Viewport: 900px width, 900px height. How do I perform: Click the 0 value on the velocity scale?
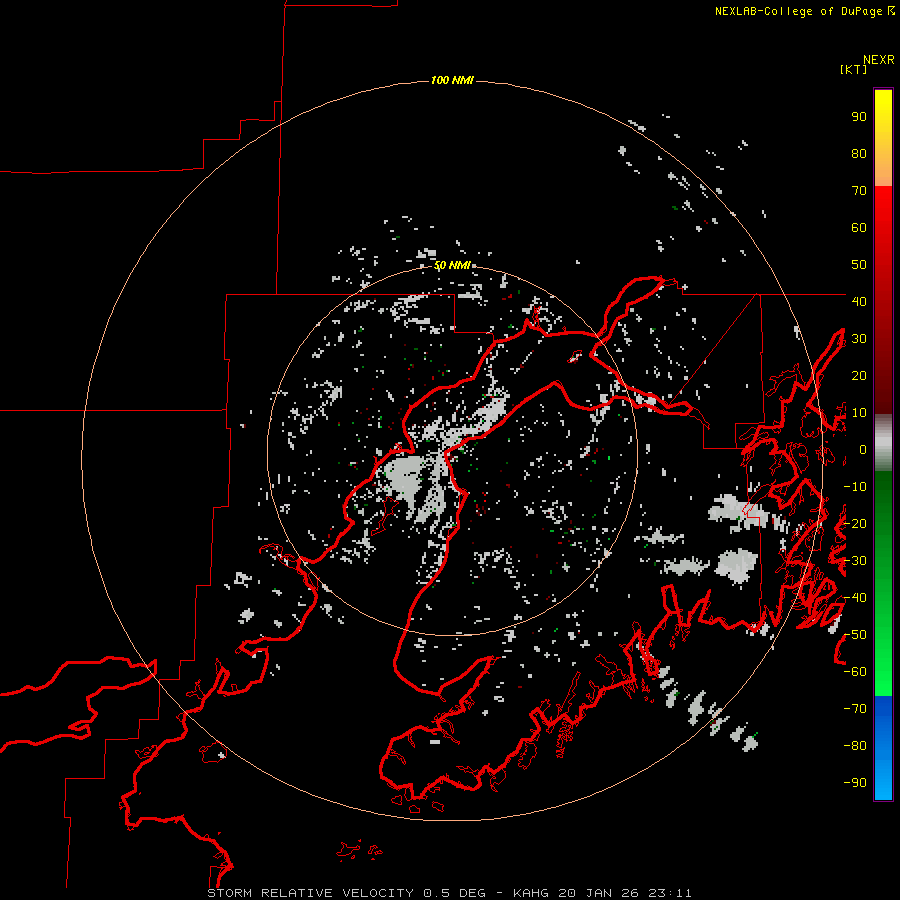[863, 449]
